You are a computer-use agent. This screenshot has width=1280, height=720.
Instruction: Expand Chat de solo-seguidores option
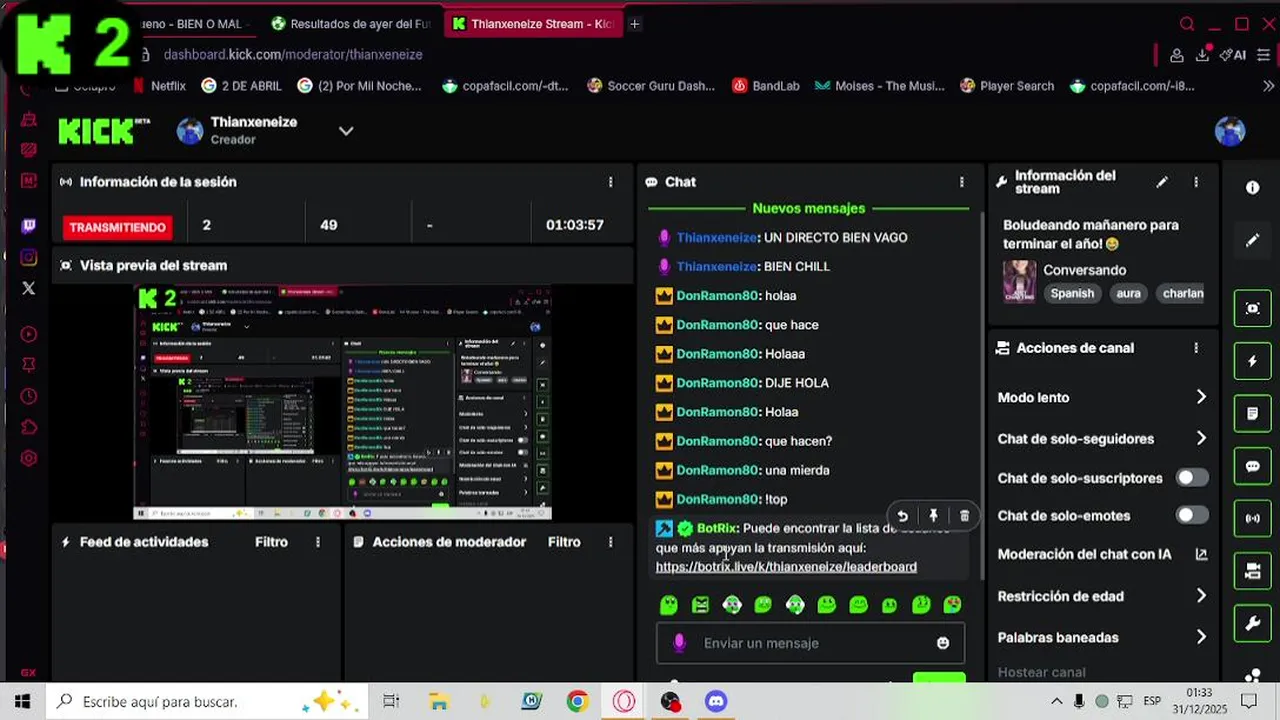(1201, 438)
